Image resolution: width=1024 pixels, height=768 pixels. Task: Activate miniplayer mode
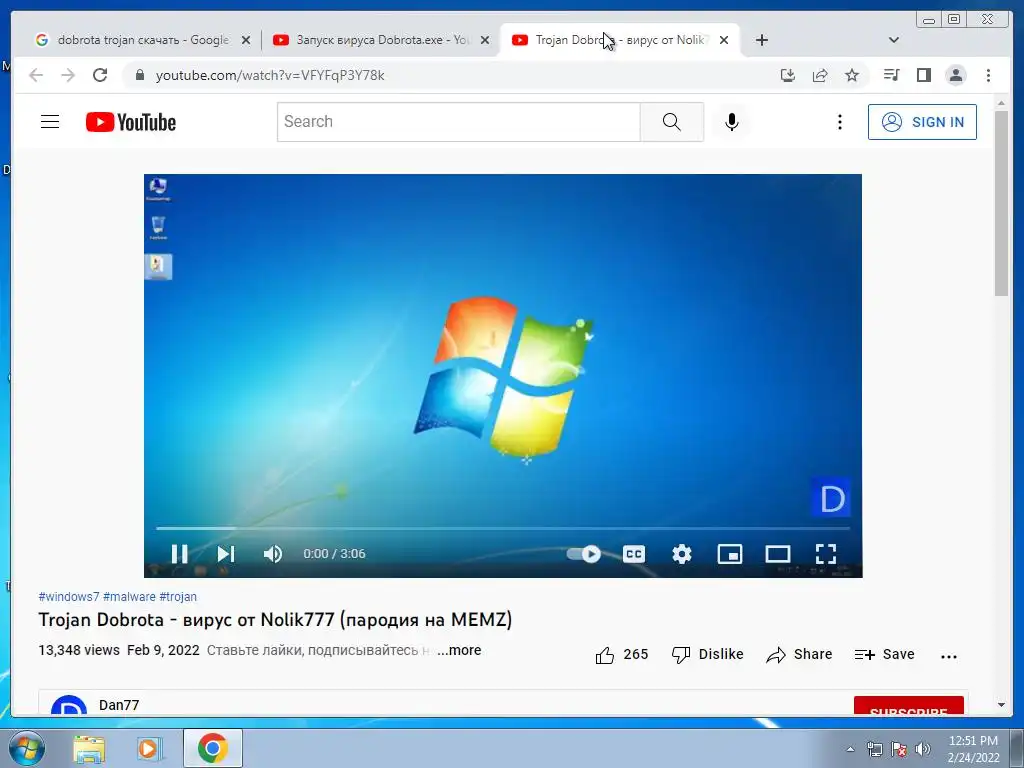[x=729, y=554]
